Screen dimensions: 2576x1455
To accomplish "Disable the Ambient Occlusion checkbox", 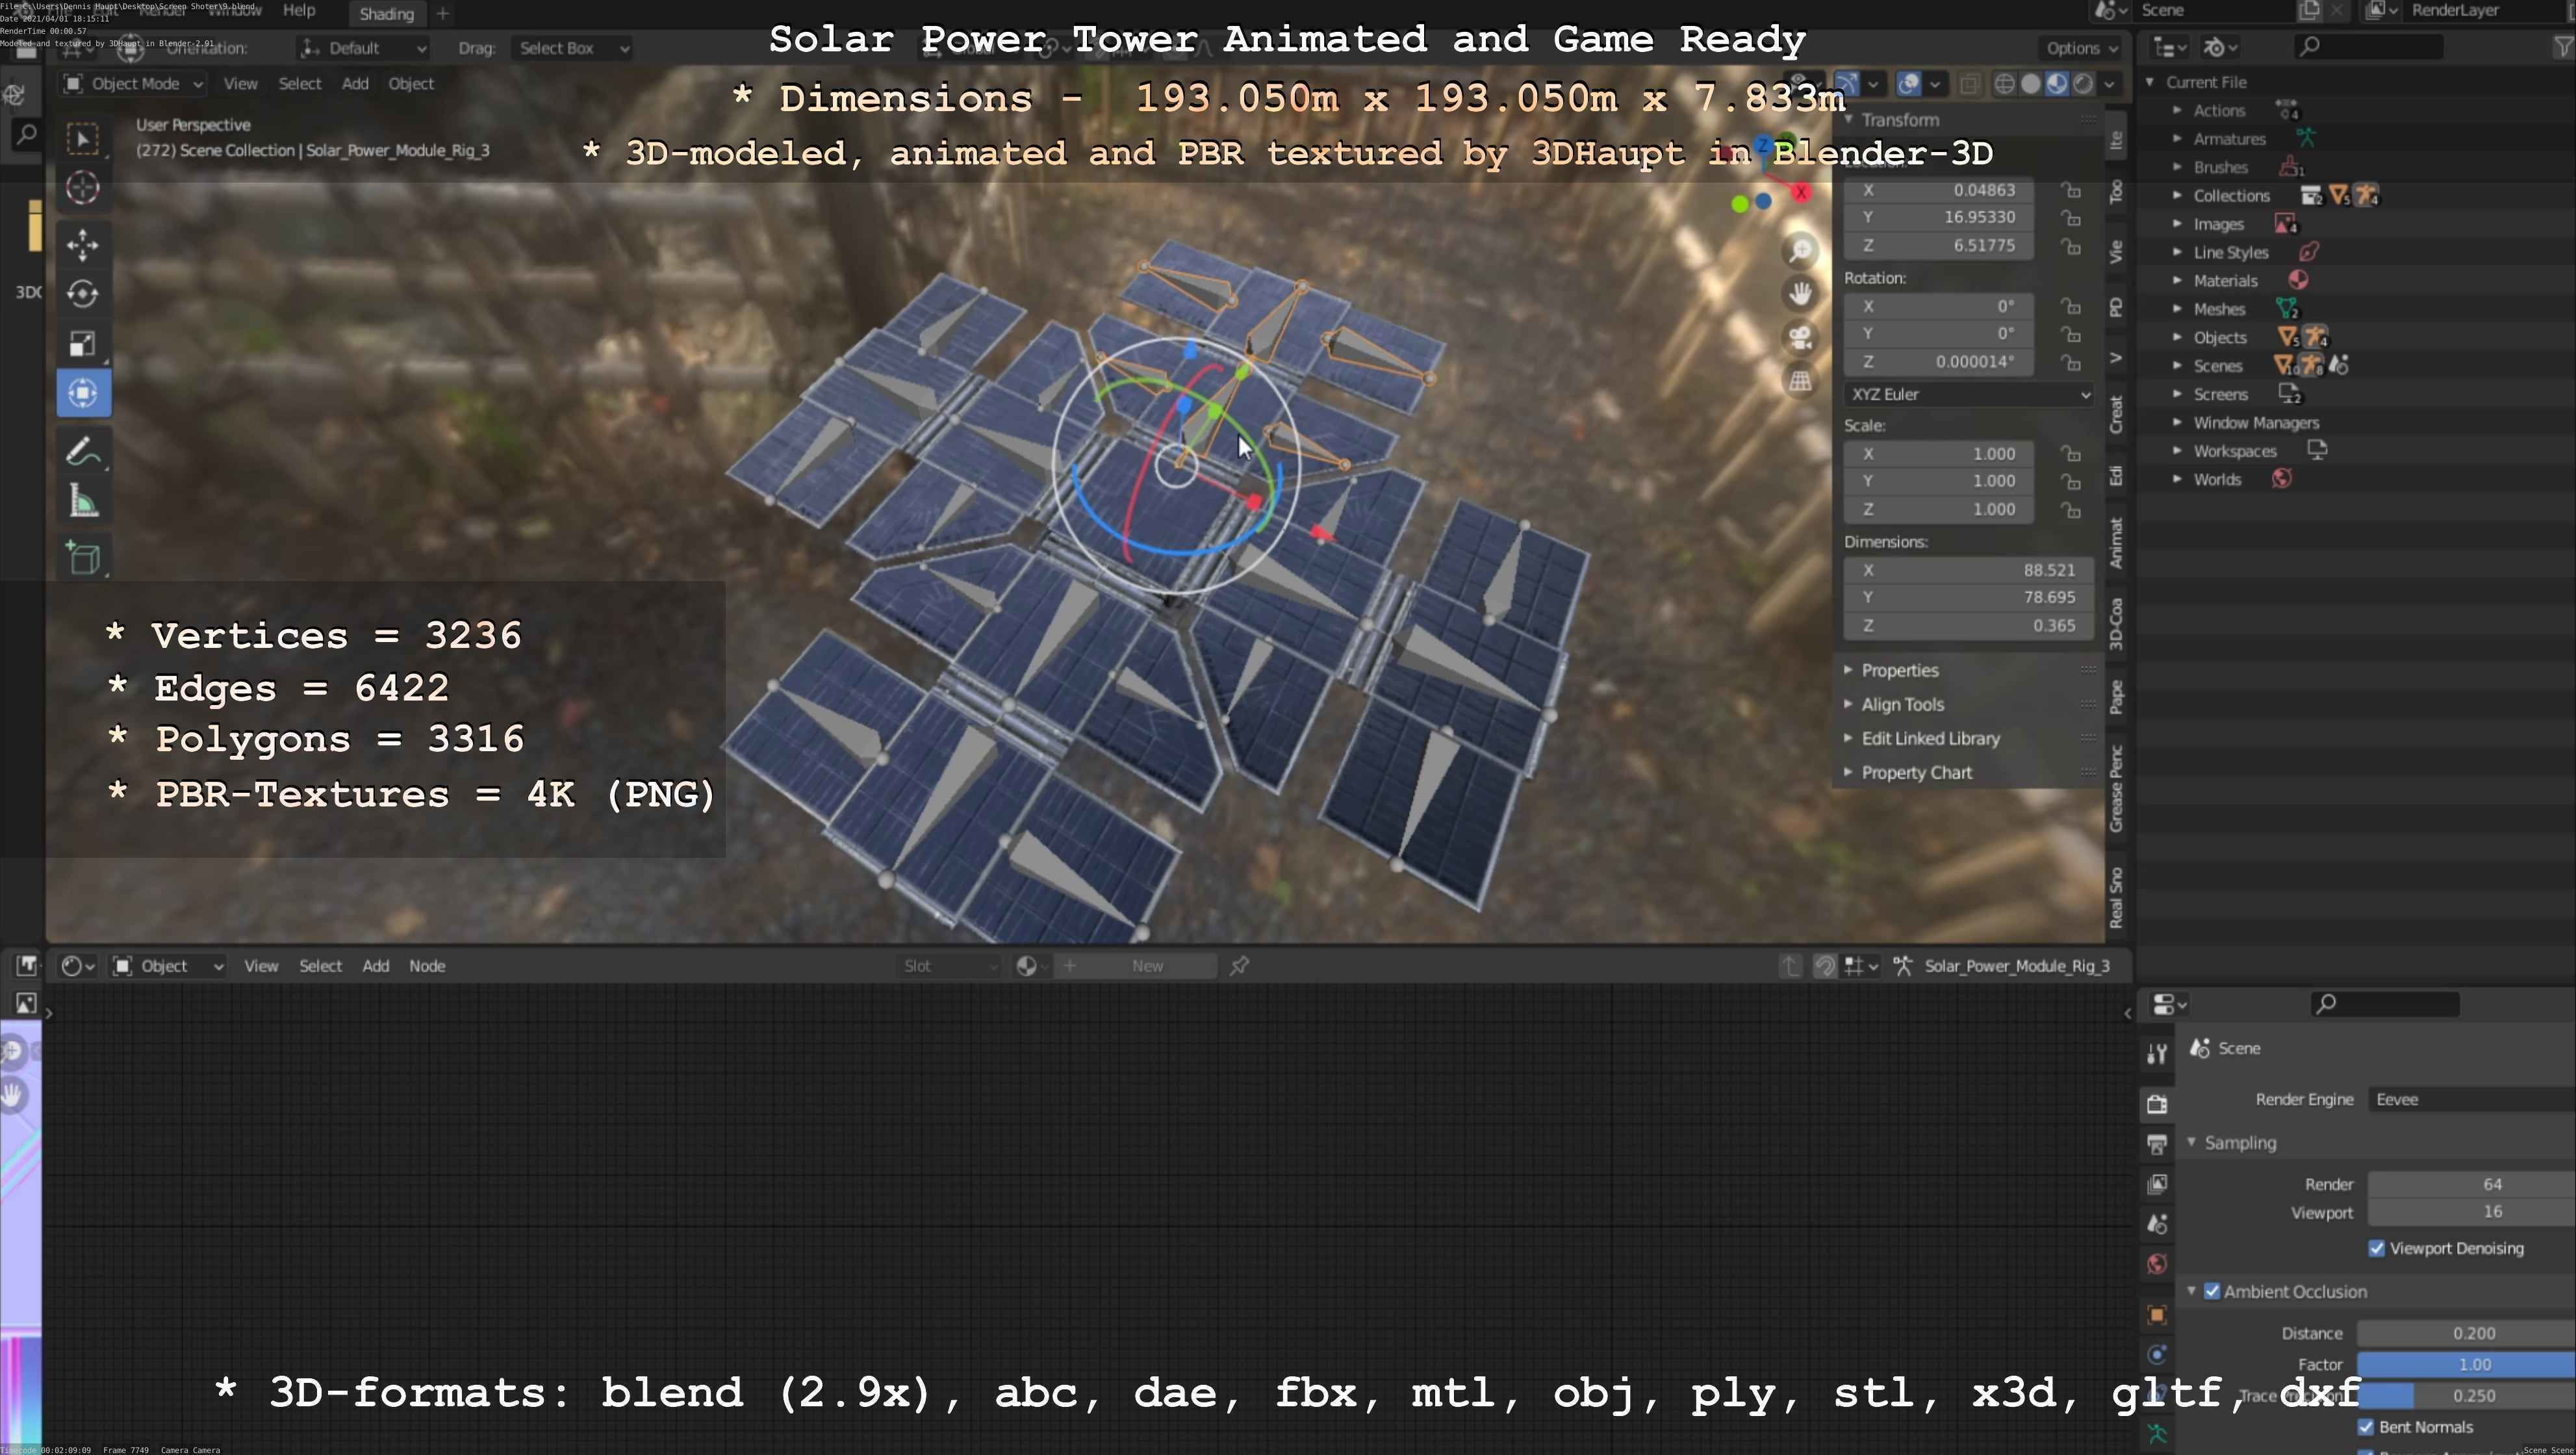I will click(x=2212, y=1291).
